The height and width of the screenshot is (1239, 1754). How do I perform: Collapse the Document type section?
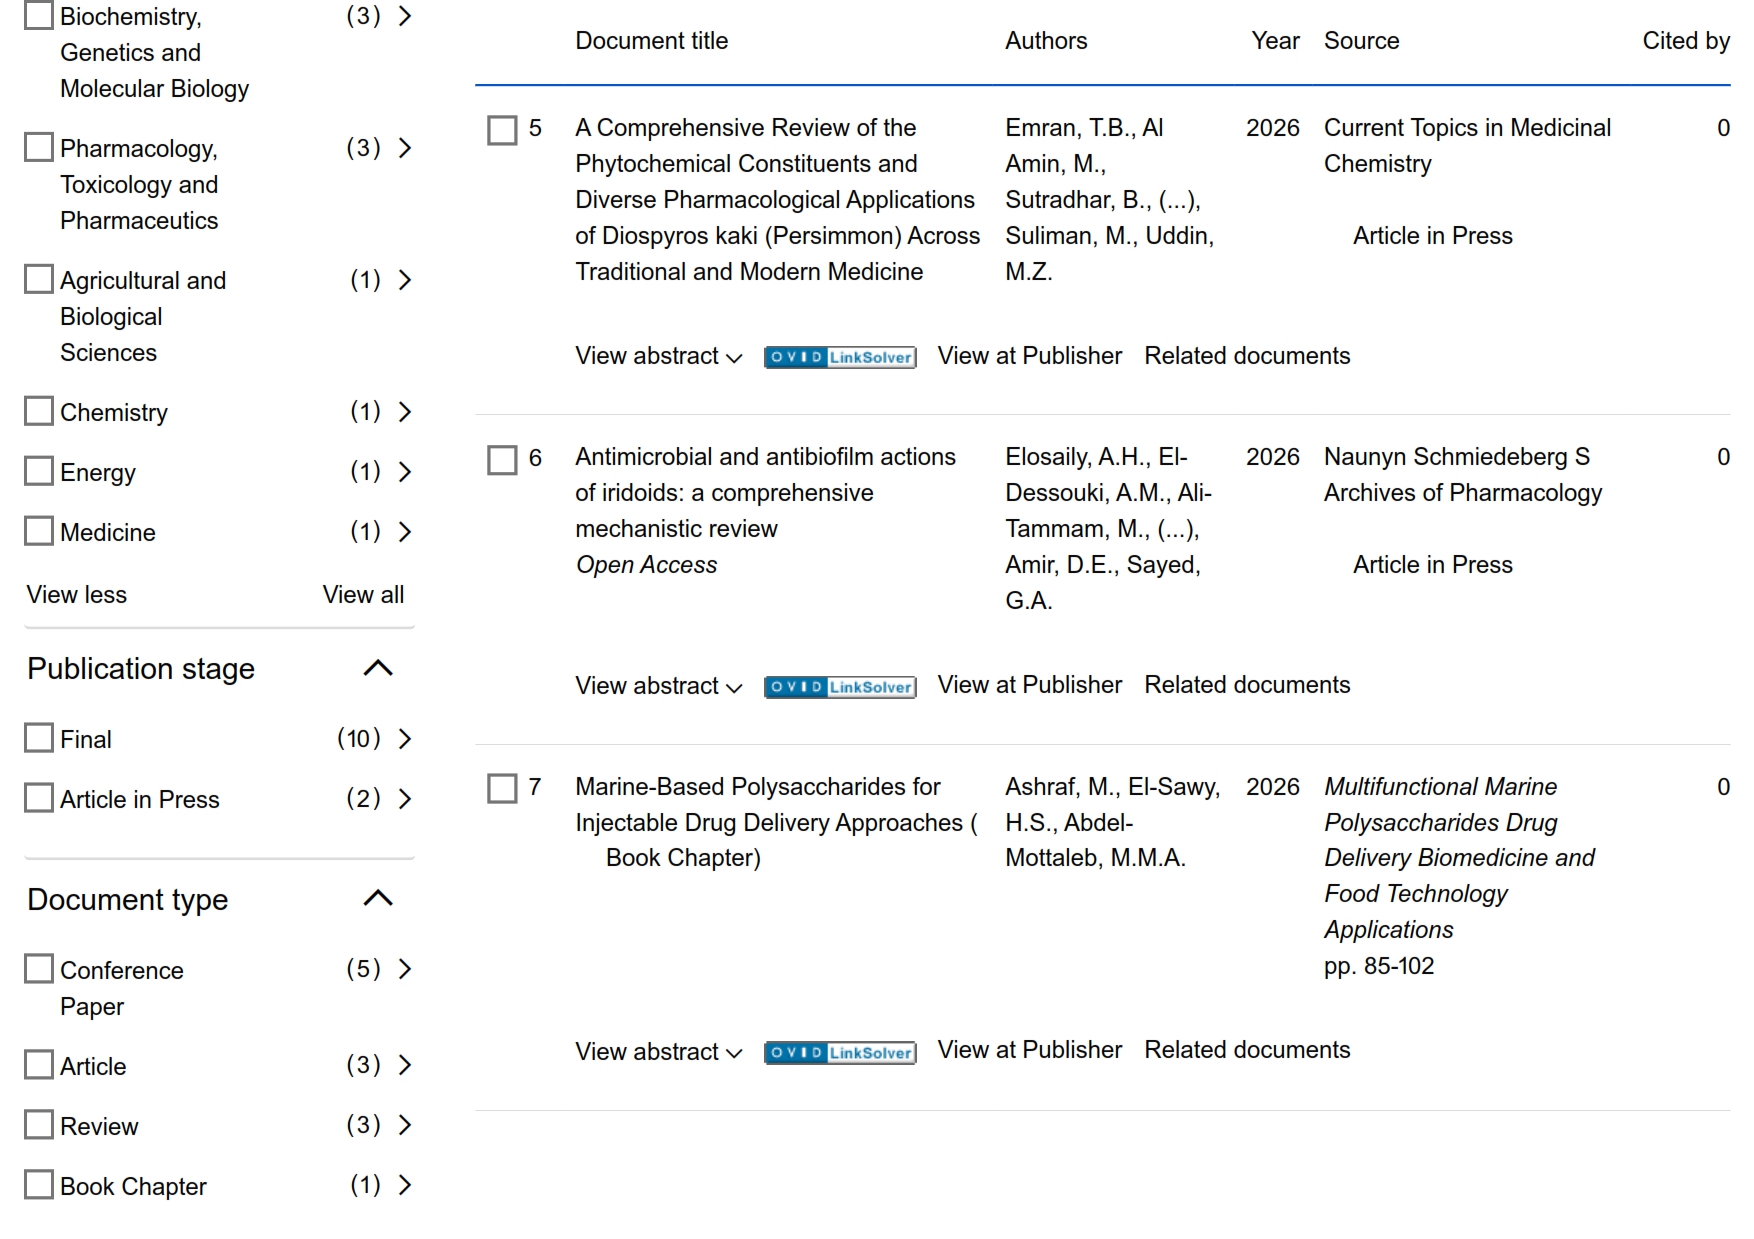(377, 898)
